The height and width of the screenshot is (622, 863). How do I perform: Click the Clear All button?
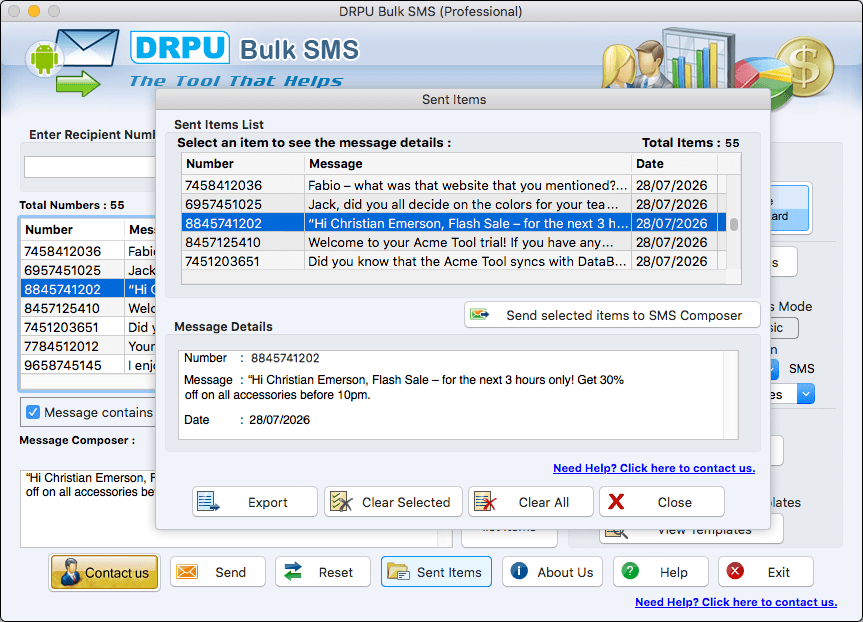point(531,501)
